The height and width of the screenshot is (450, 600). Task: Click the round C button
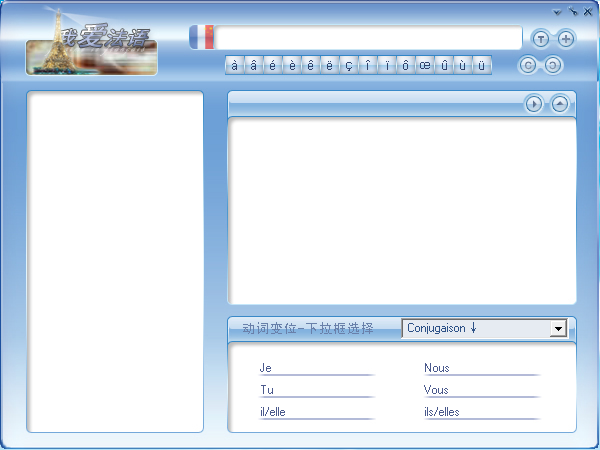click(x=528, y=65)
